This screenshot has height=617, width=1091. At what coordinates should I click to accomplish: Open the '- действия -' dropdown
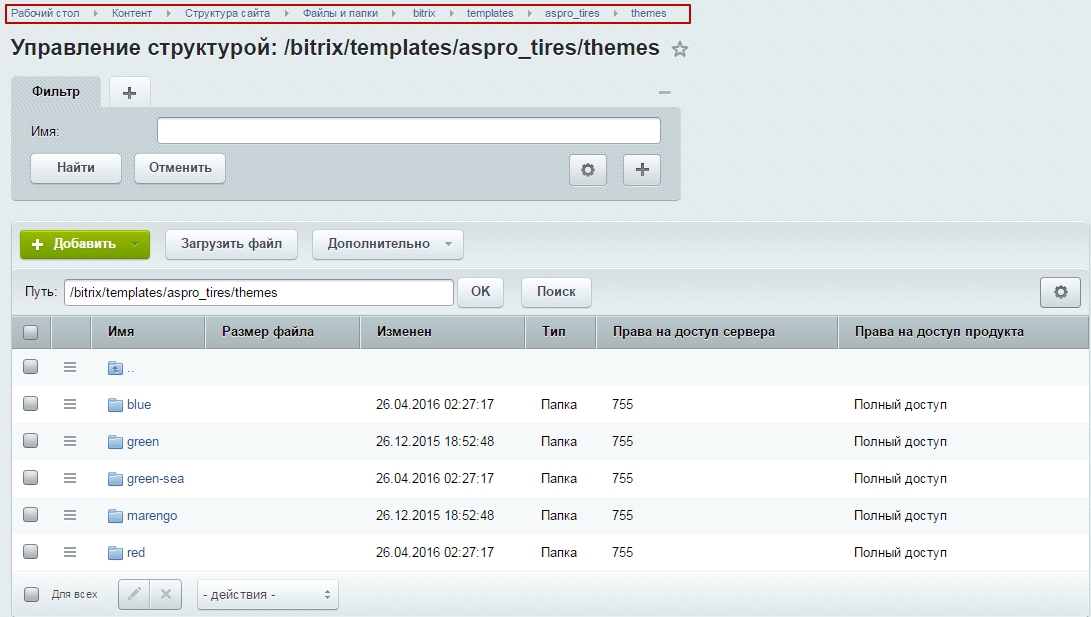click(x=267, y=595)
